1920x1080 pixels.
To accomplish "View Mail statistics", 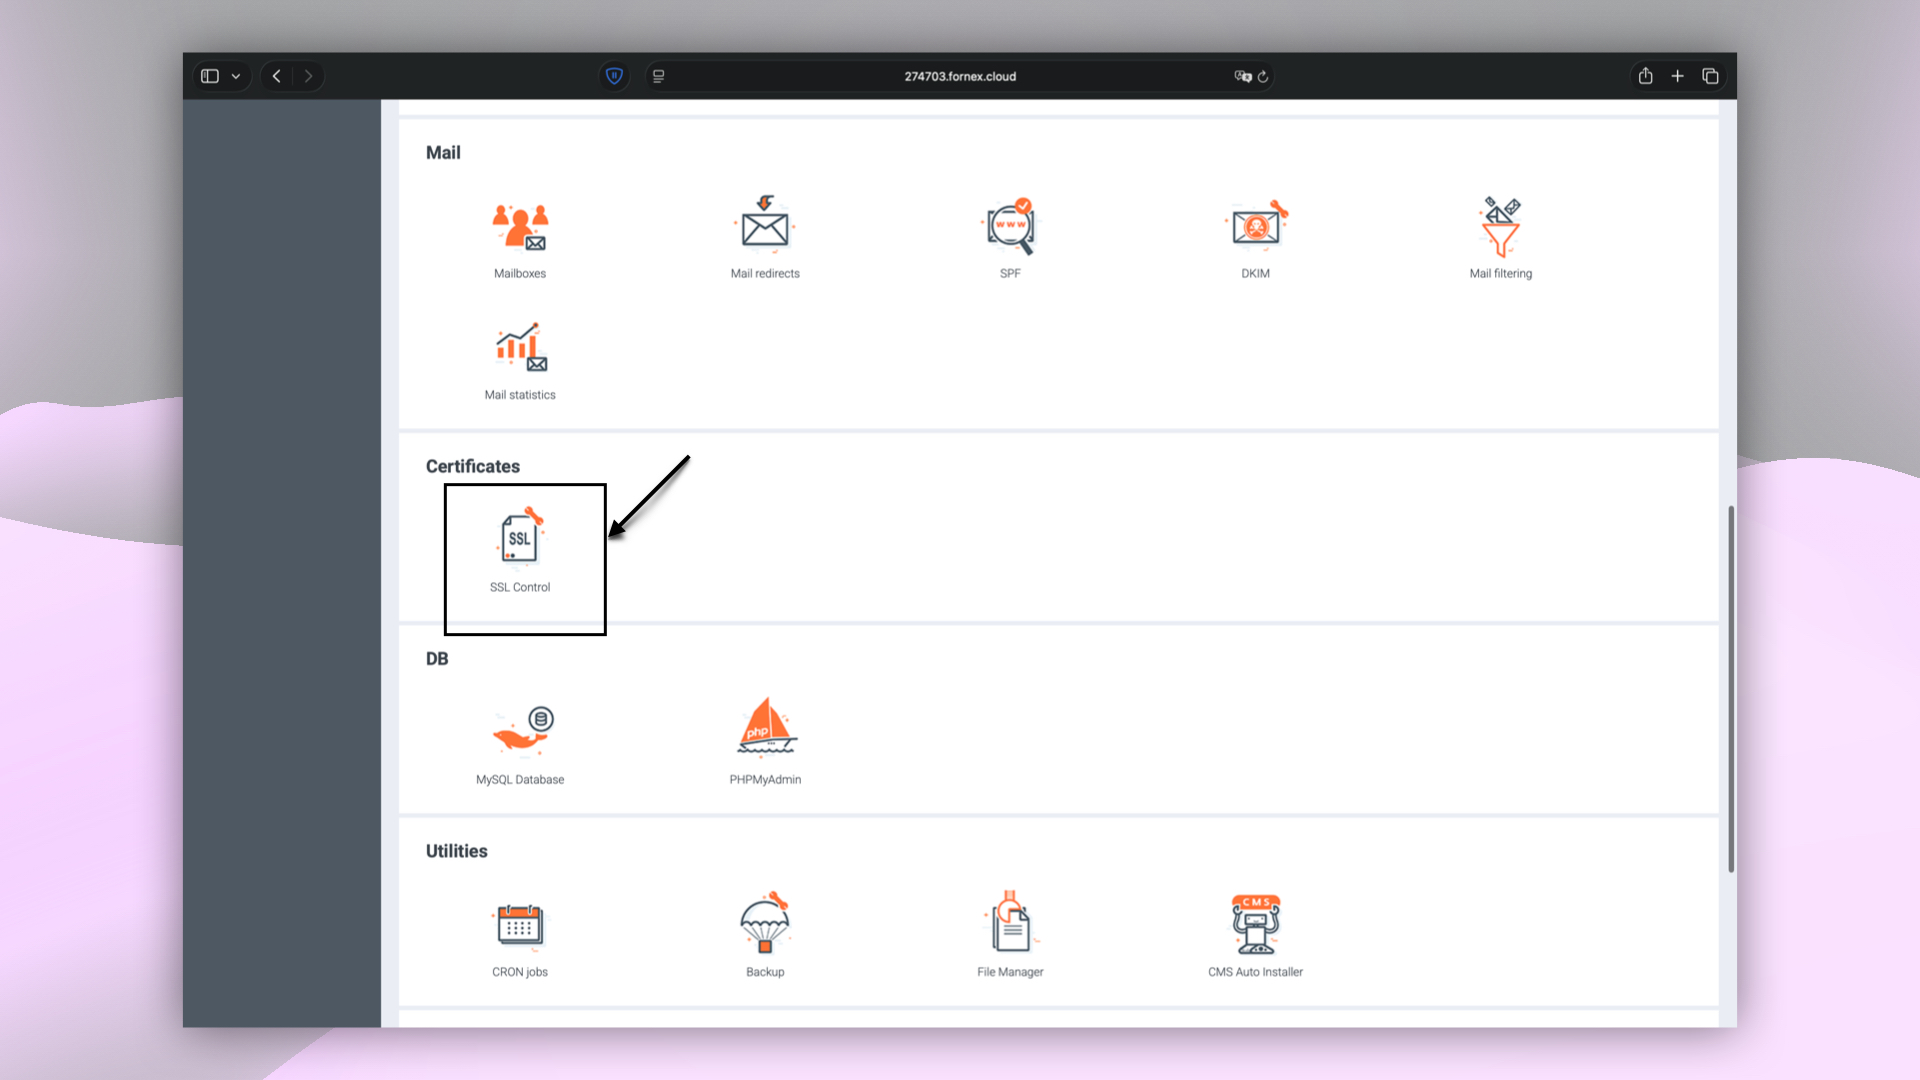I will pyautogui.click(x=519, y=349).
